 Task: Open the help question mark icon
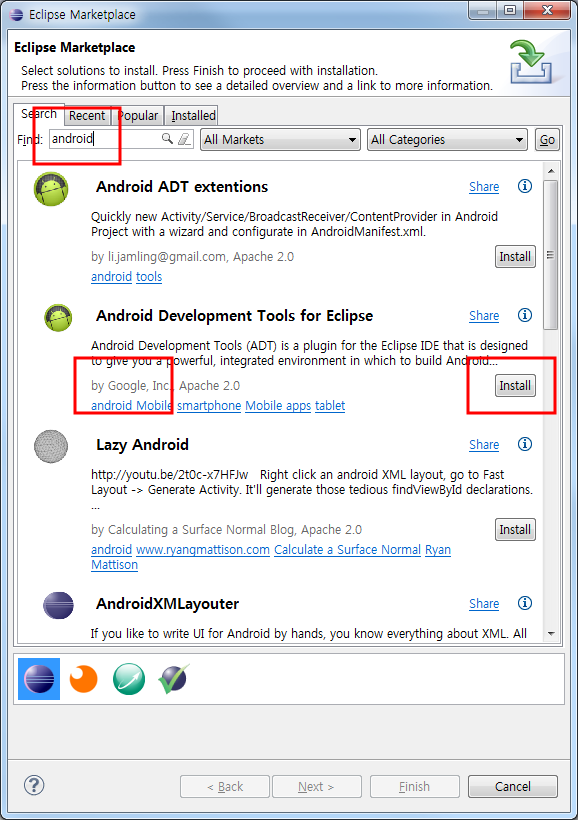pyautogui.click(x=34, y=785)
